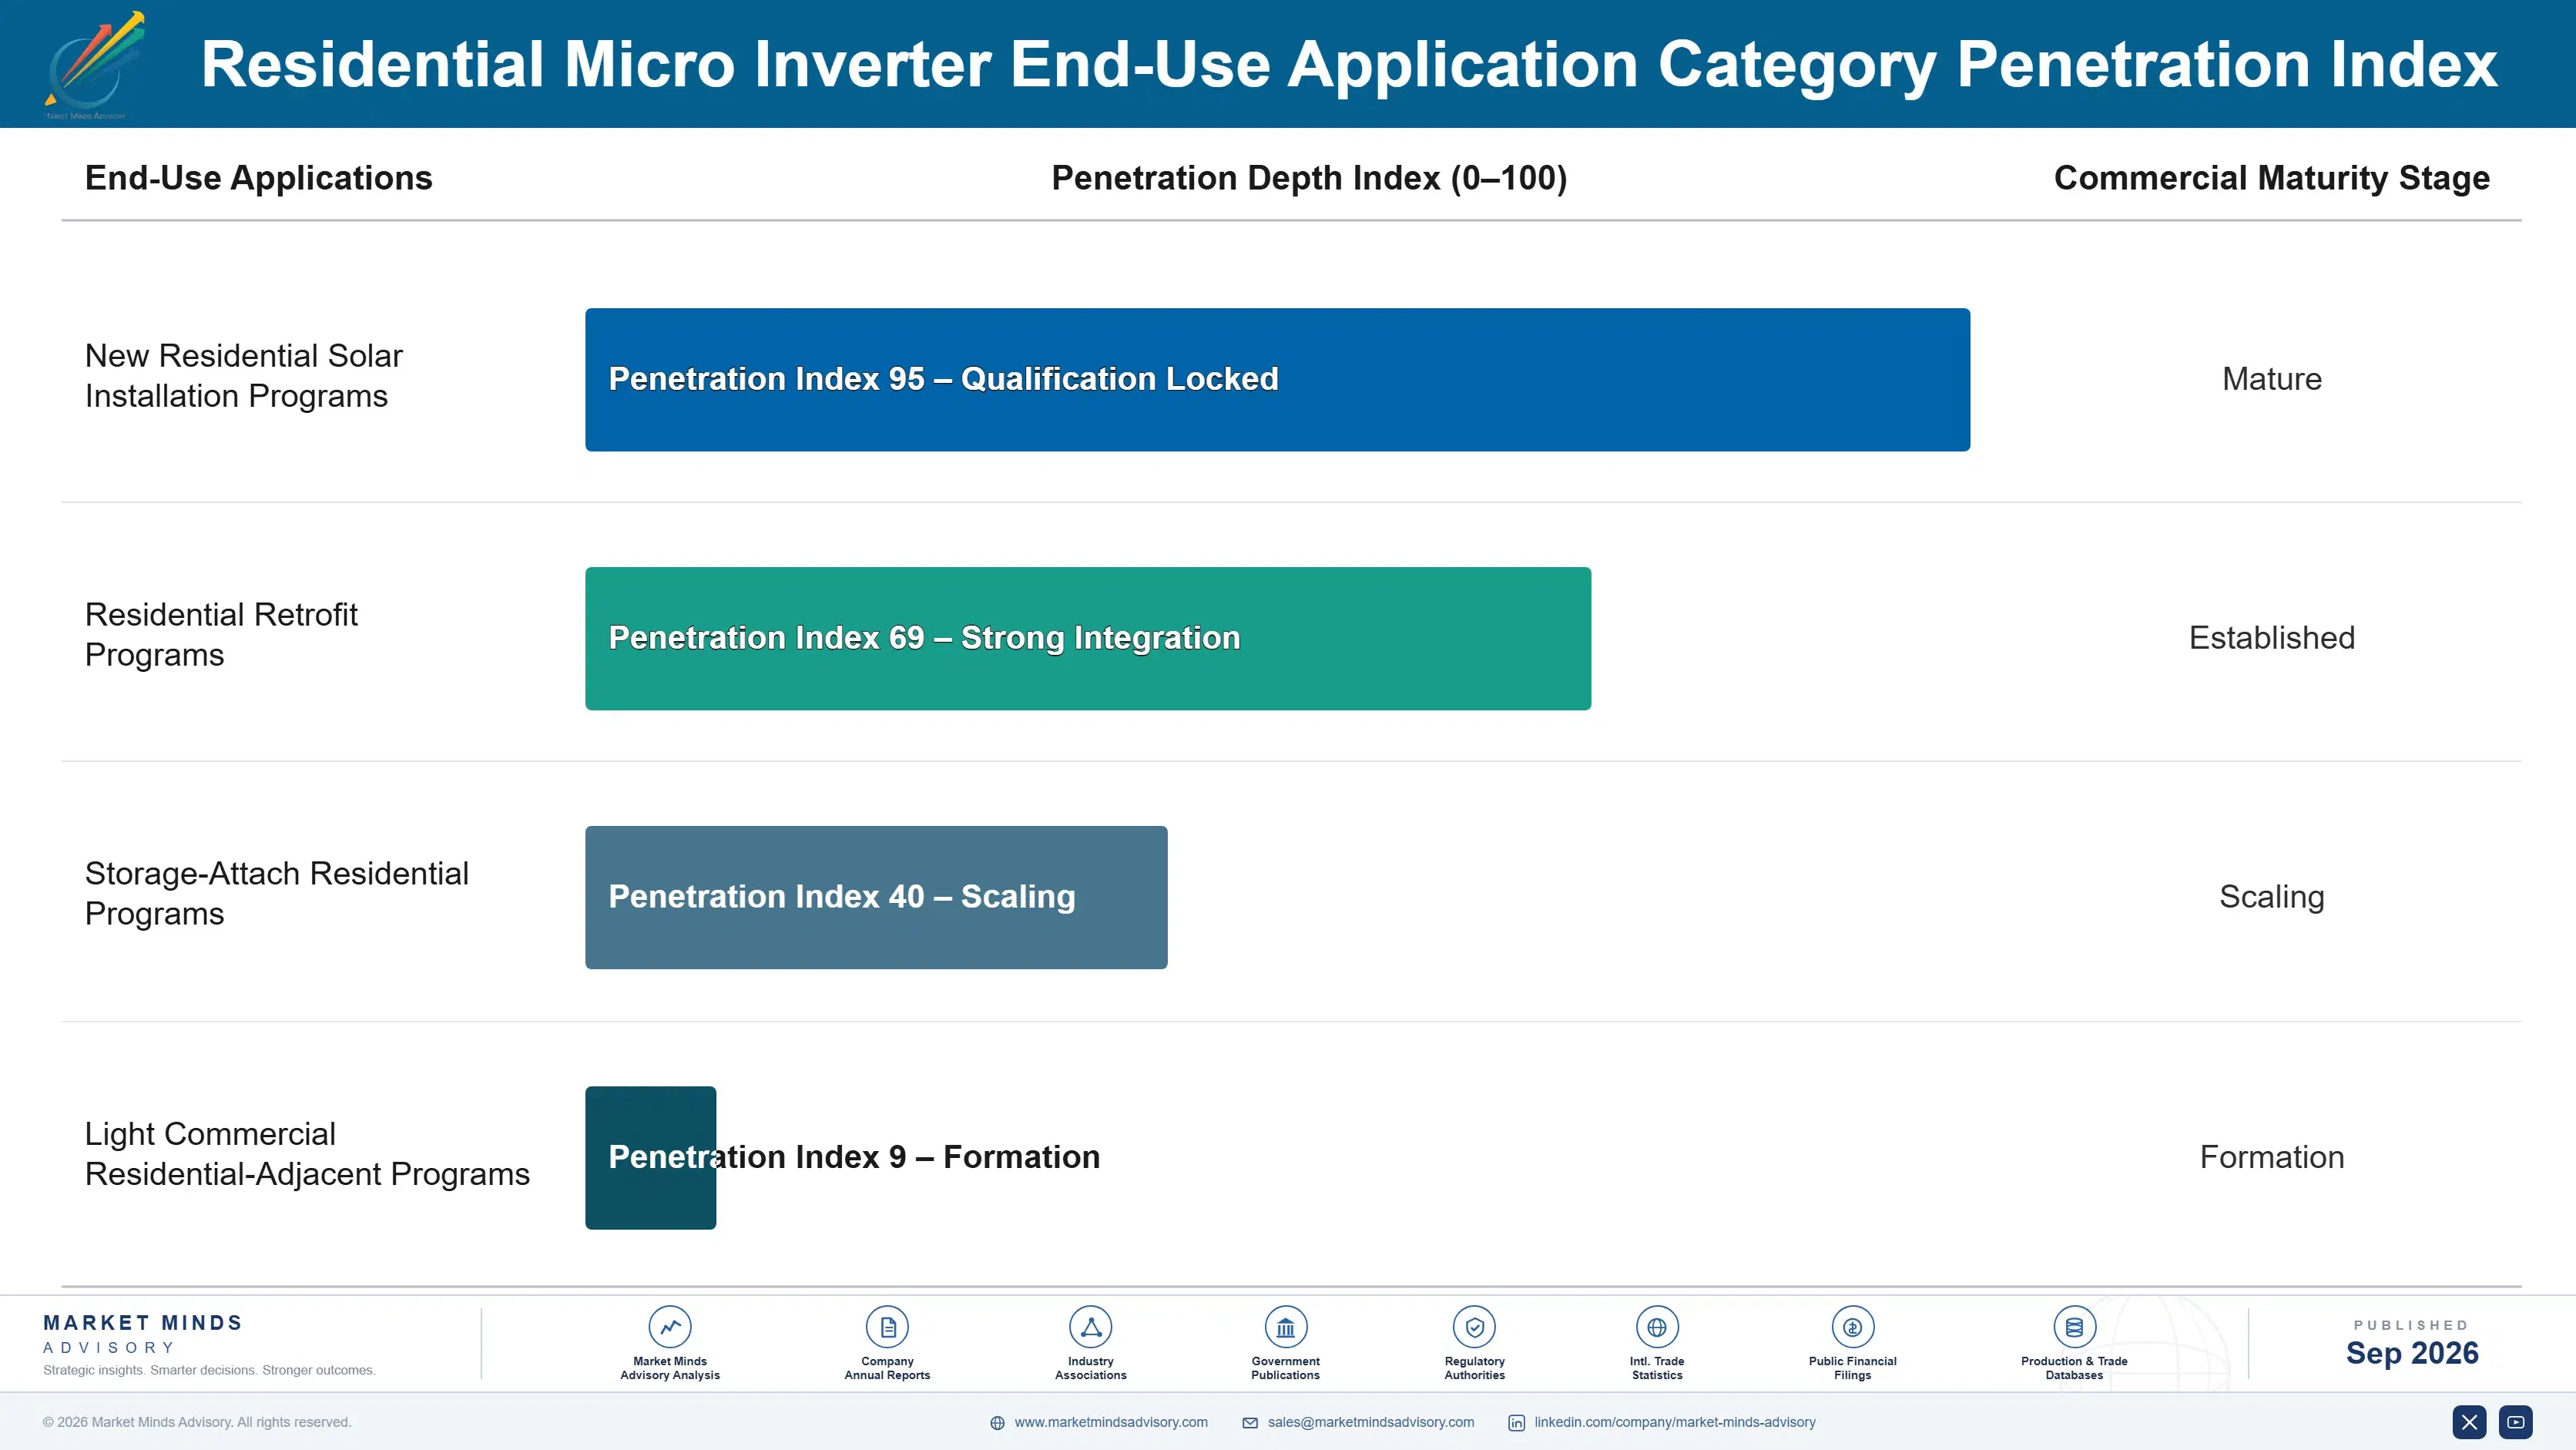
Task: Click the Public Financial Filings icon
Action: pos(1852,1327)
